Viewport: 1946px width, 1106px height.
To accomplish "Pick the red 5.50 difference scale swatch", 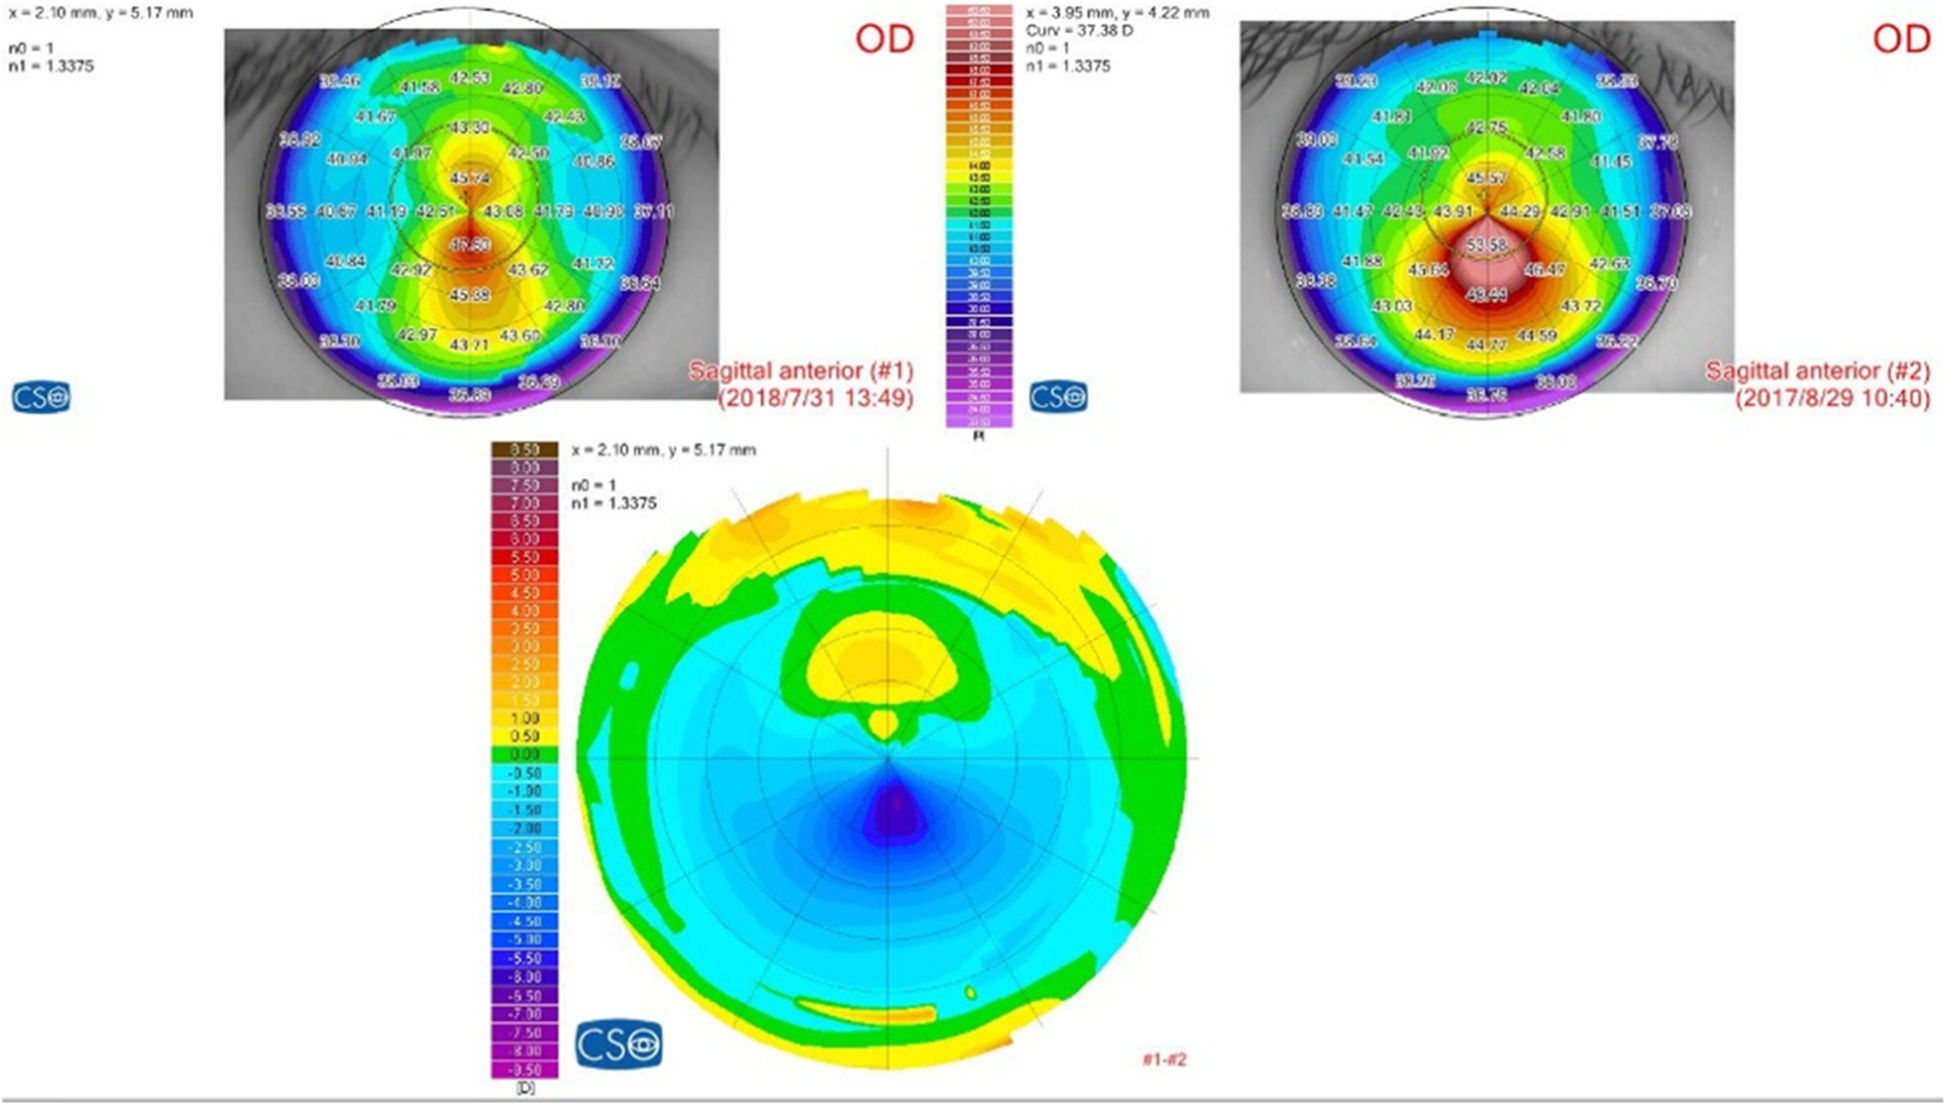I will [525, 557].
